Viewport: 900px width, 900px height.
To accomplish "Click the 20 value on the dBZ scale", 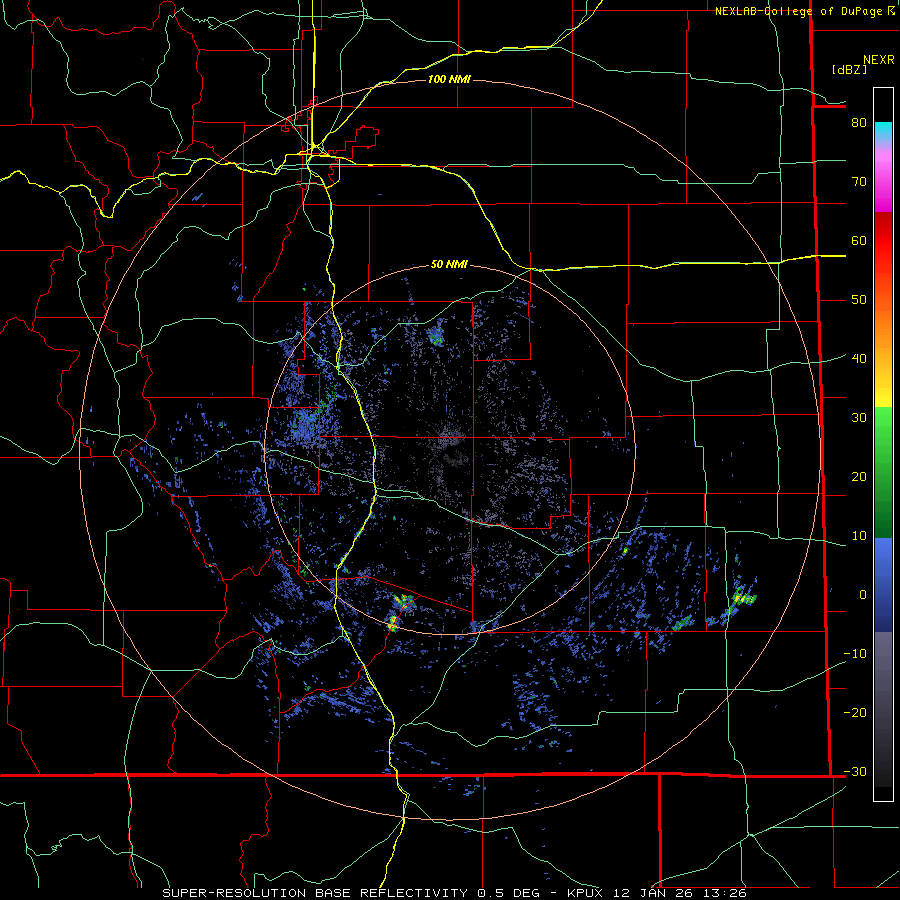I will tap(859, 477).
